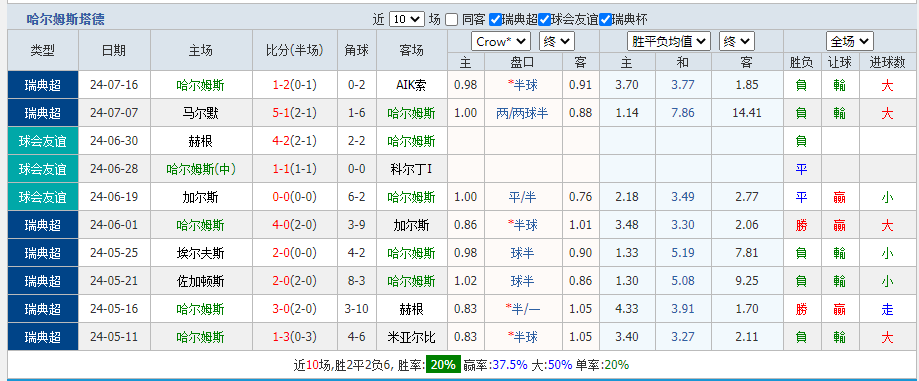Click home team 埃尔夫斯
This screenshot has height=381, width=919.
(x=200, y=253)
